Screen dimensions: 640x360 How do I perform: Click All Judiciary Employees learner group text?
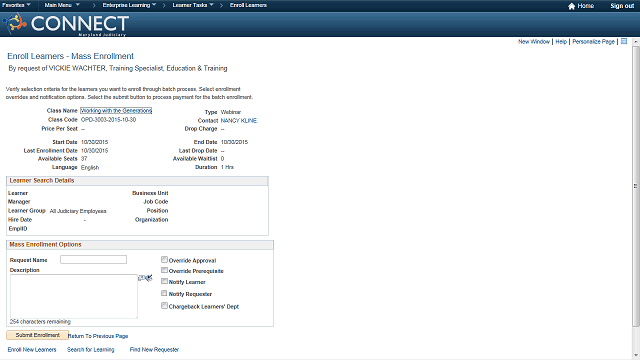tap(78, 211)
